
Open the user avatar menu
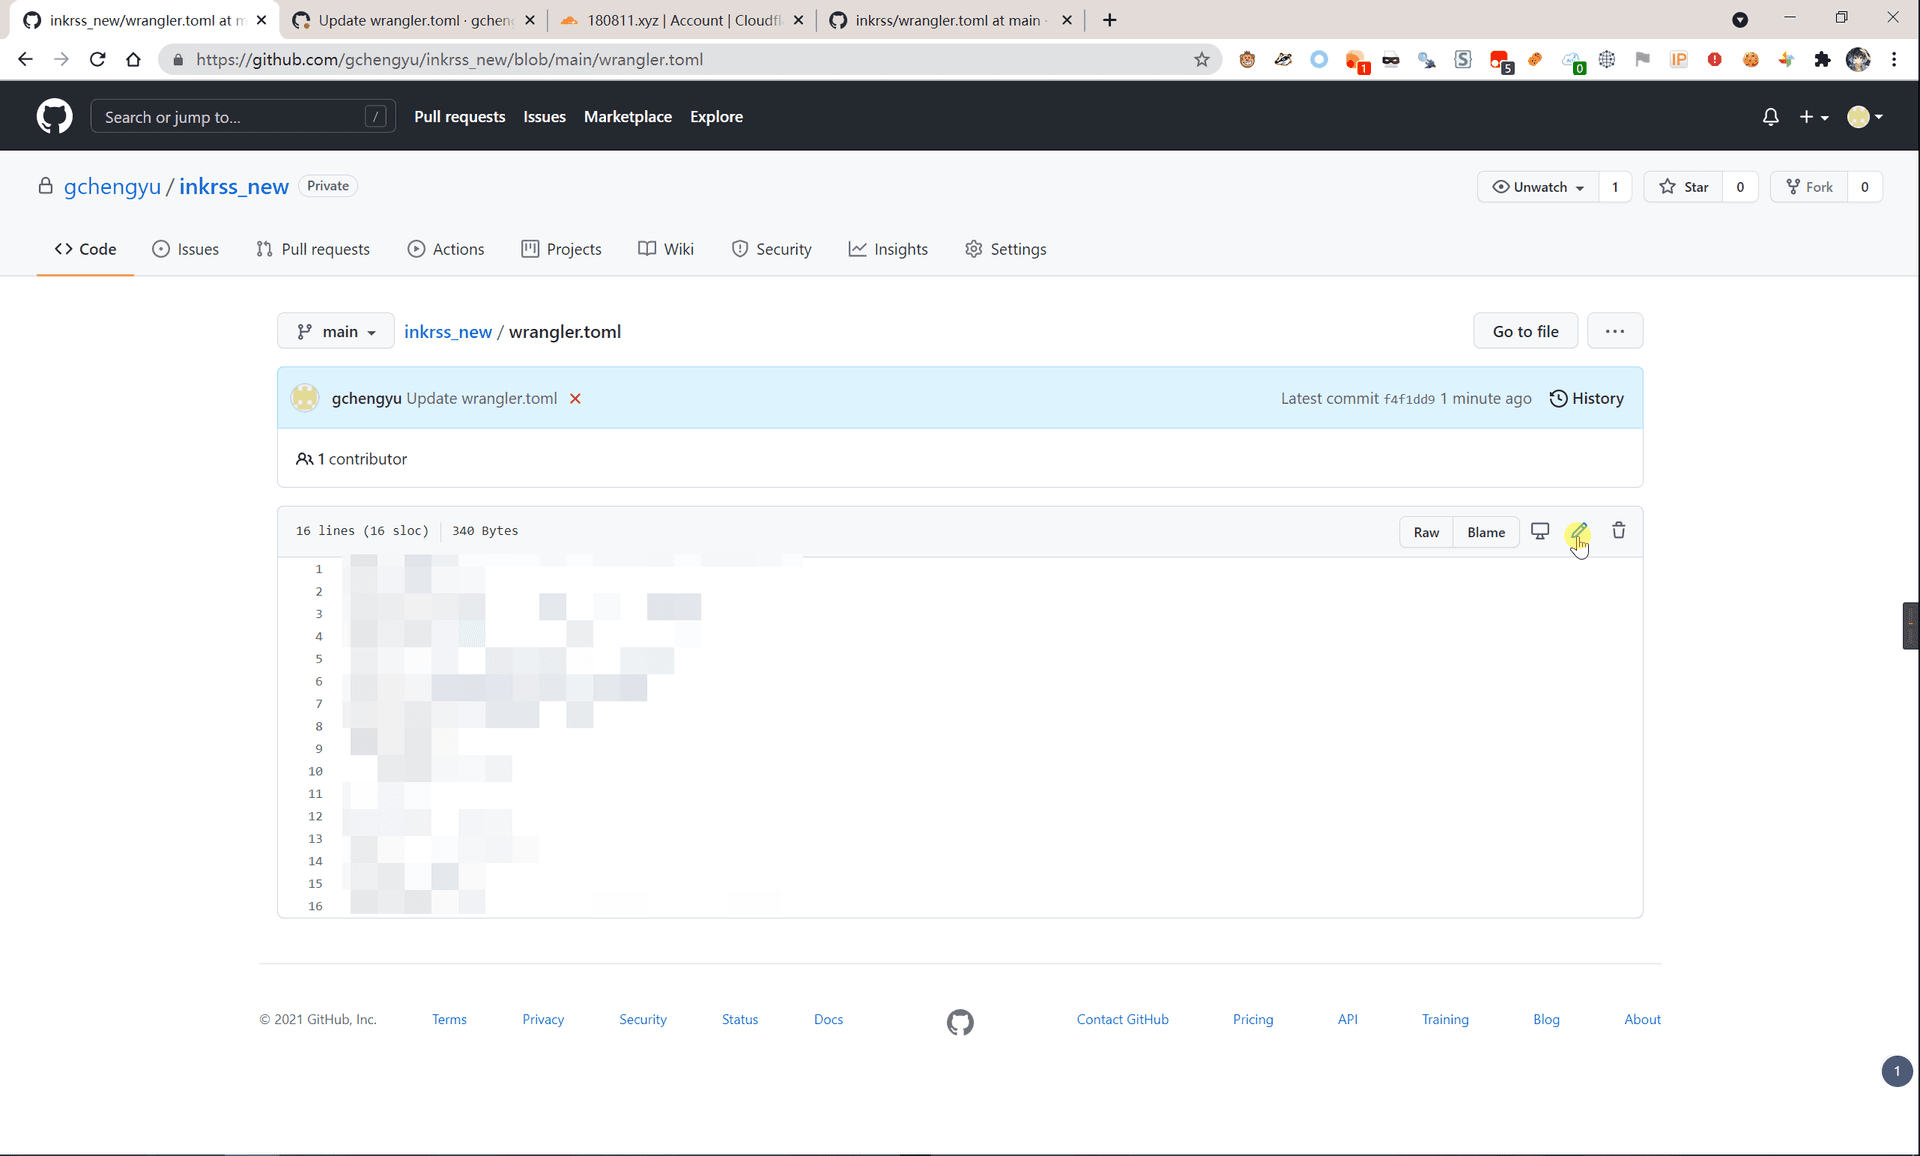click(1865, 117)
